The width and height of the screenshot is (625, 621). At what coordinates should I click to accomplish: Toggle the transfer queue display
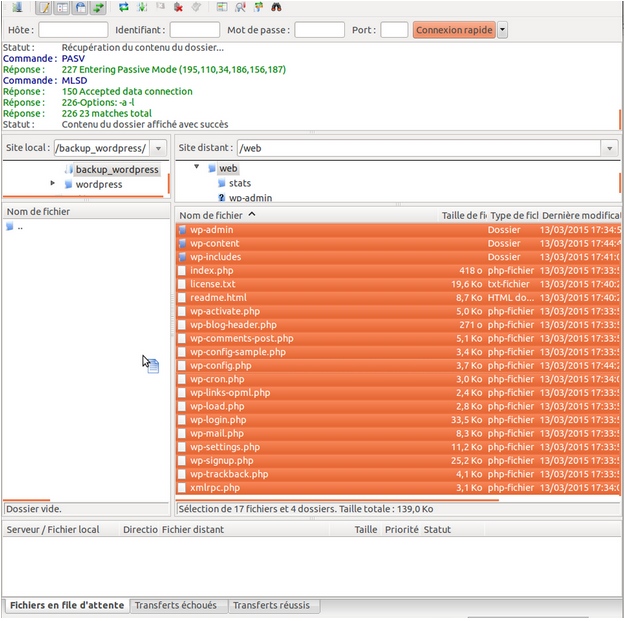[98, 7]
